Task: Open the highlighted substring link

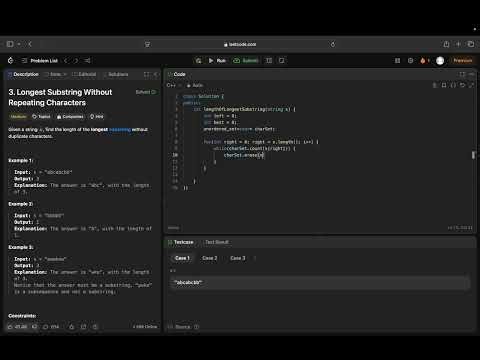Action: pyautogui.click(x=120, y=129)
